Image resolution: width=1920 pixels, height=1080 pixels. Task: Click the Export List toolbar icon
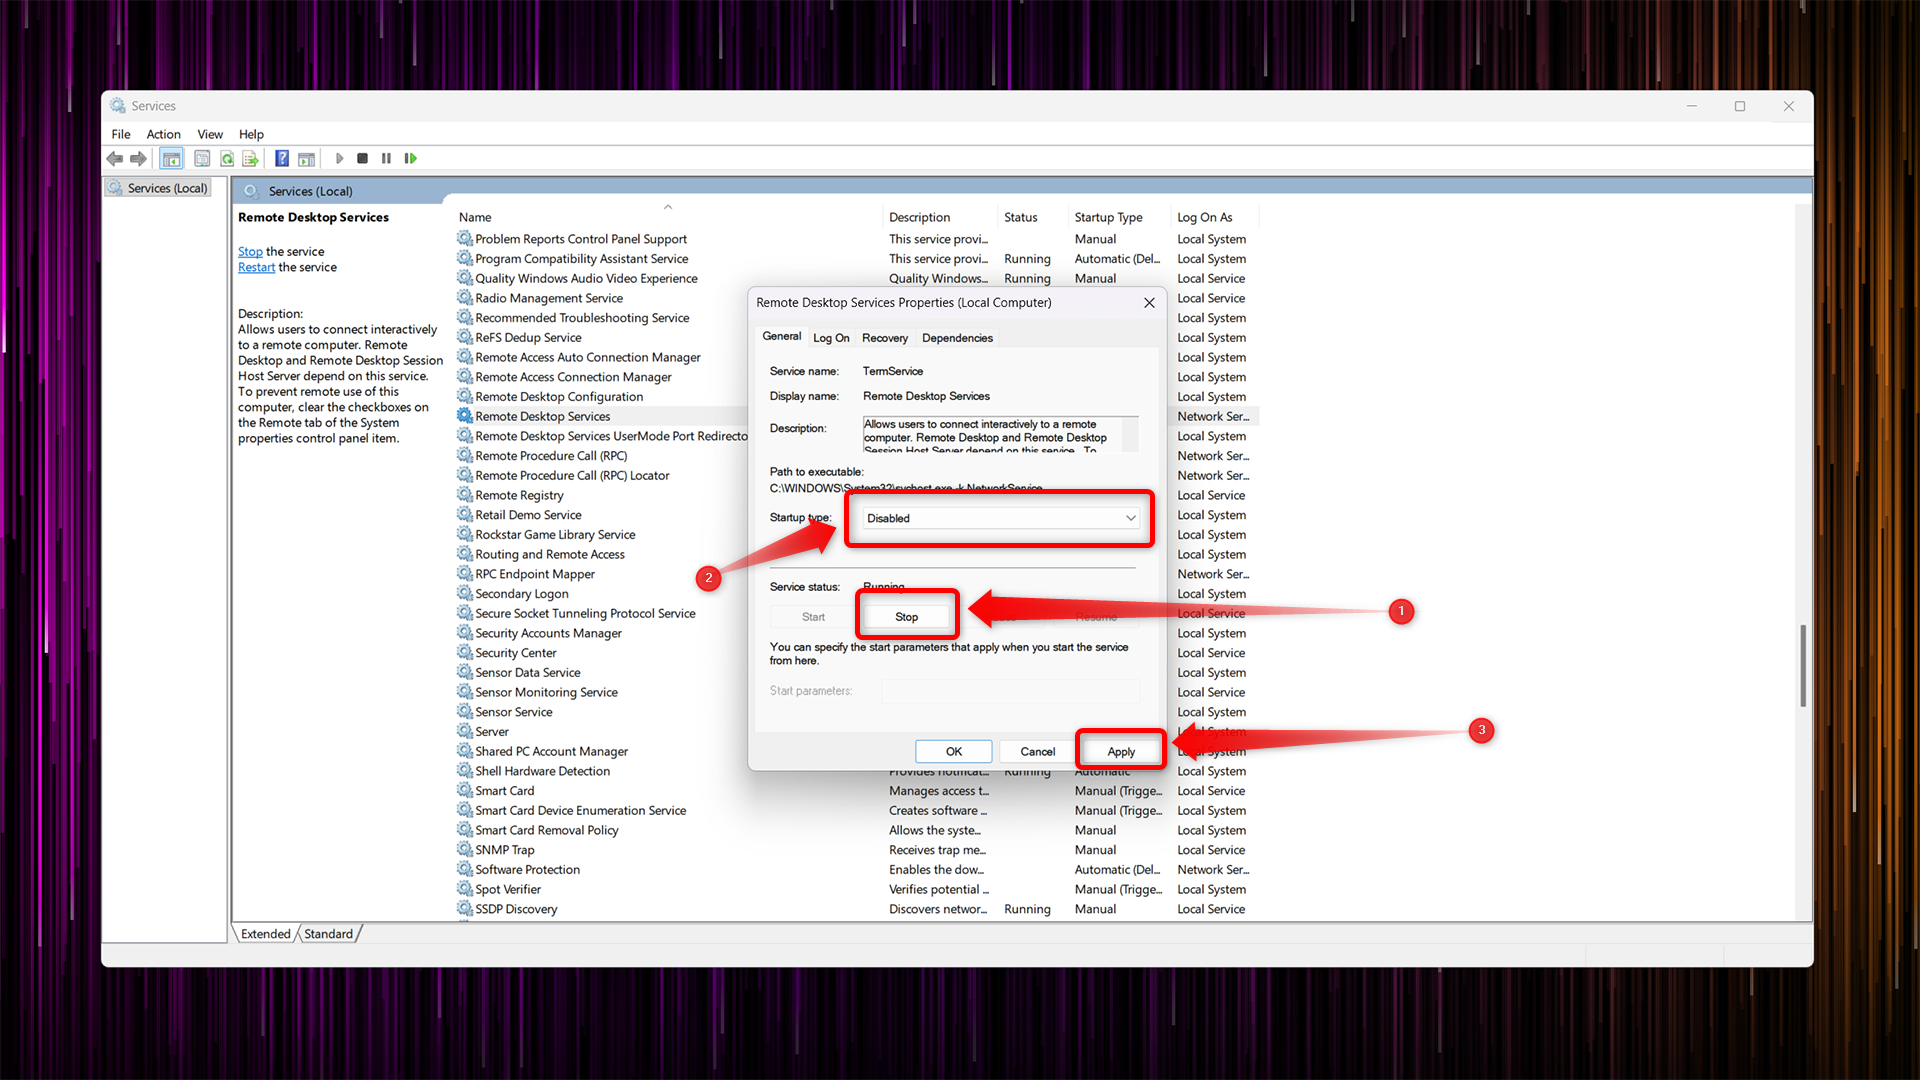click(x=251, y=158)
